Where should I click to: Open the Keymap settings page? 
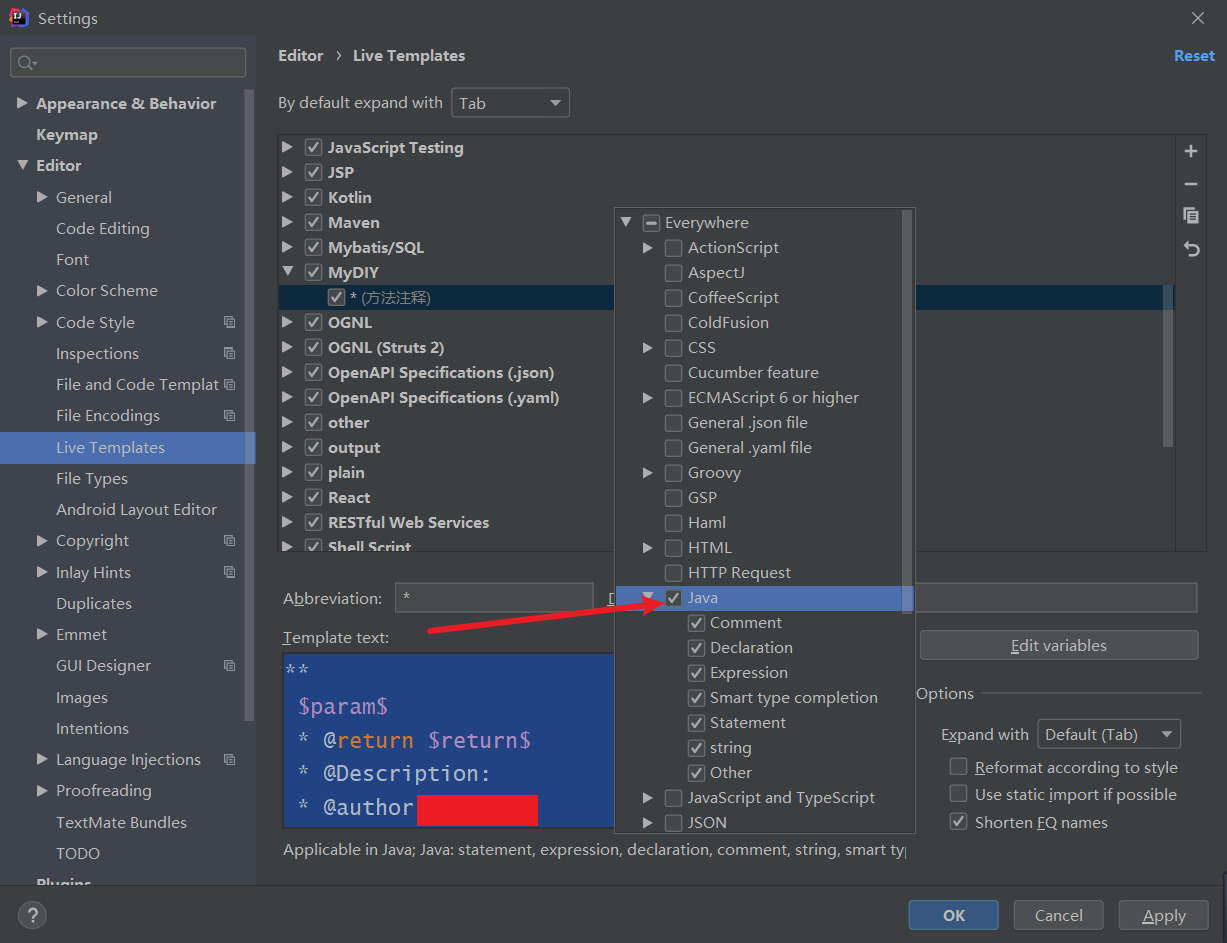[67, 134]
